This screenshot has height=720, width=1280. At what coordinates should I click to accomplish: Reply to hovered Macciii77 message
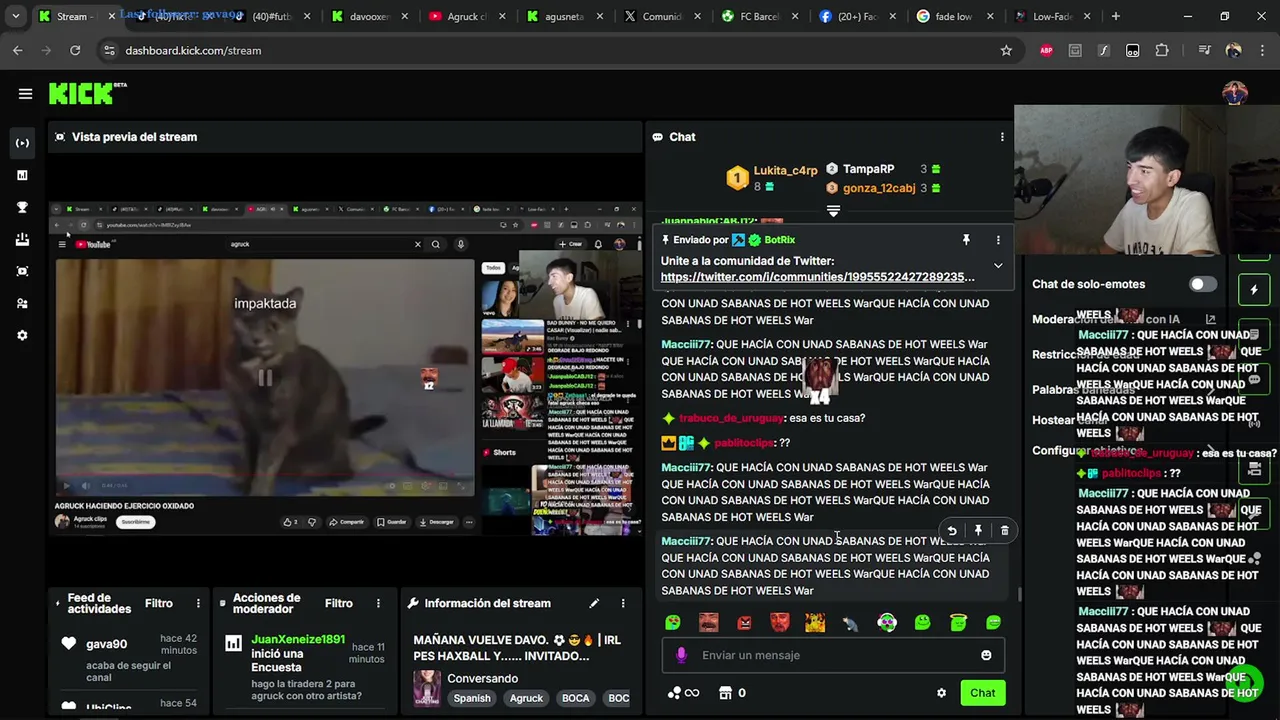[x=952, y=531]
